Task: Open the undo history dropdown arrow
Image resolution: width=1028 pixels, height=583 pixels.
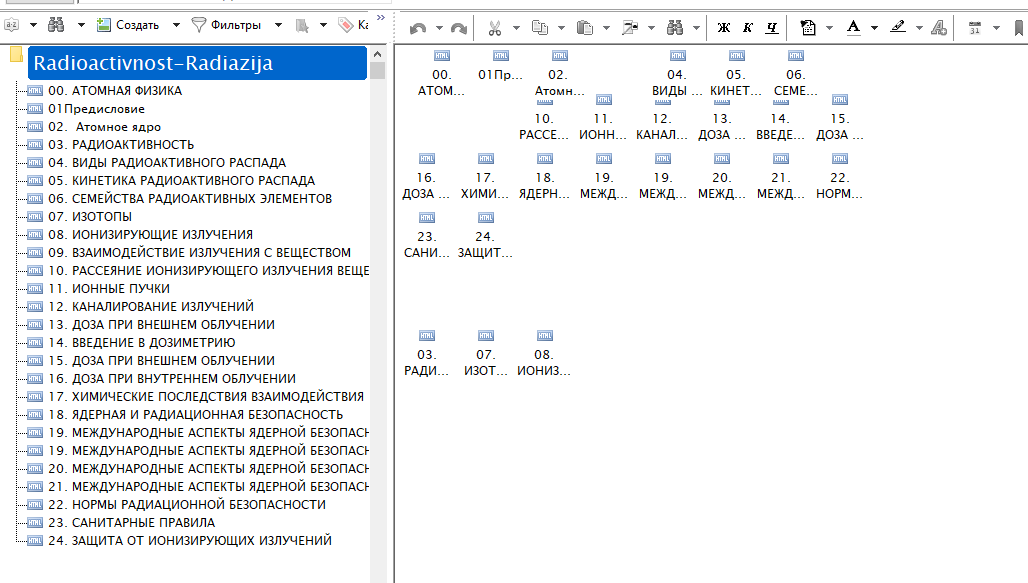Action: (439, 28)
